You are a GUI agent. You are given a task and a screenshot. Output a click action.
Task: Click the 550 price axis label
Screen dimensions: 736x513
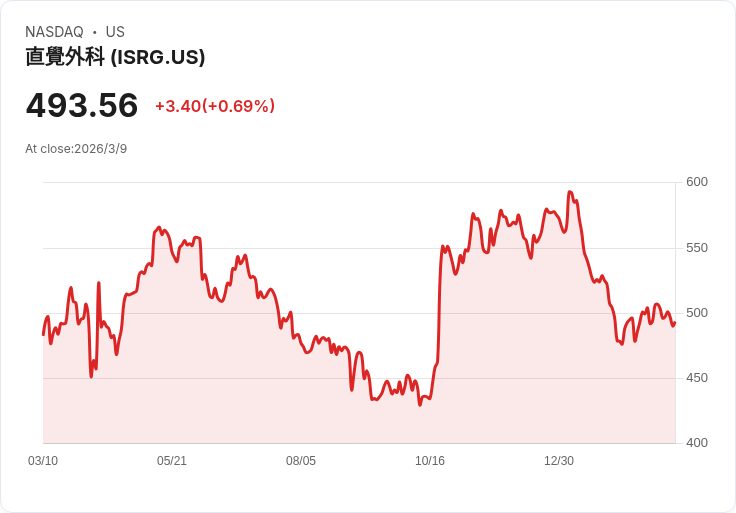(x=697, y=247)
